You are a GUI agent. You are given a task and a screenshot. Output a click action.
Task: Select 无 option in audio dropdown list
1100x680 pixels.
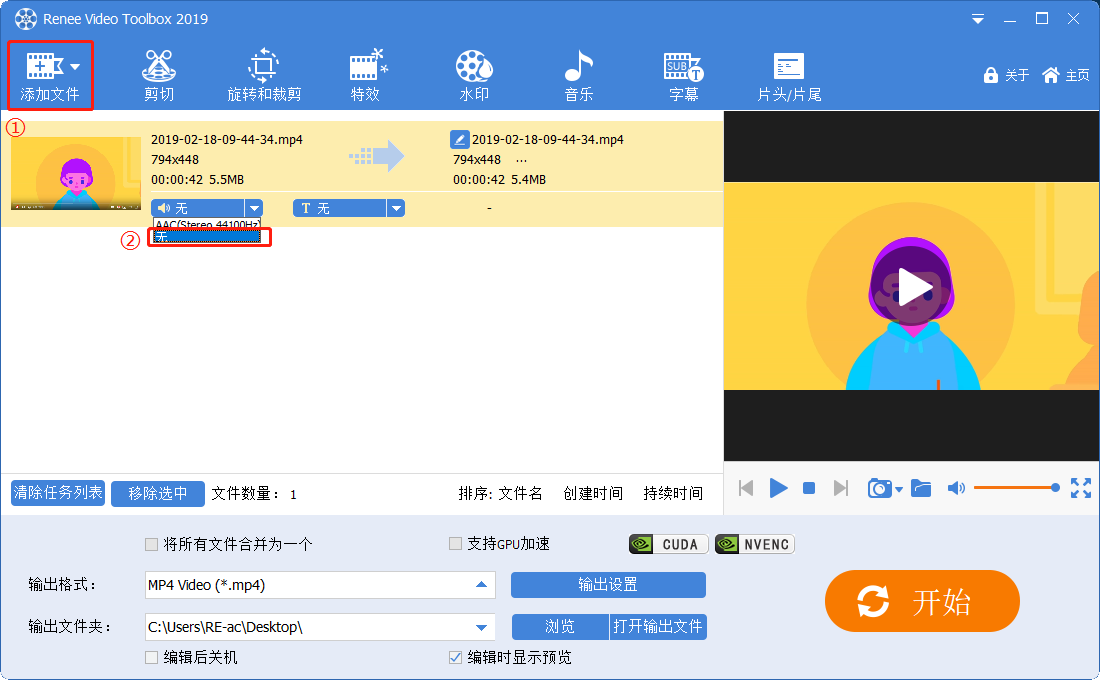pos(207,237)
